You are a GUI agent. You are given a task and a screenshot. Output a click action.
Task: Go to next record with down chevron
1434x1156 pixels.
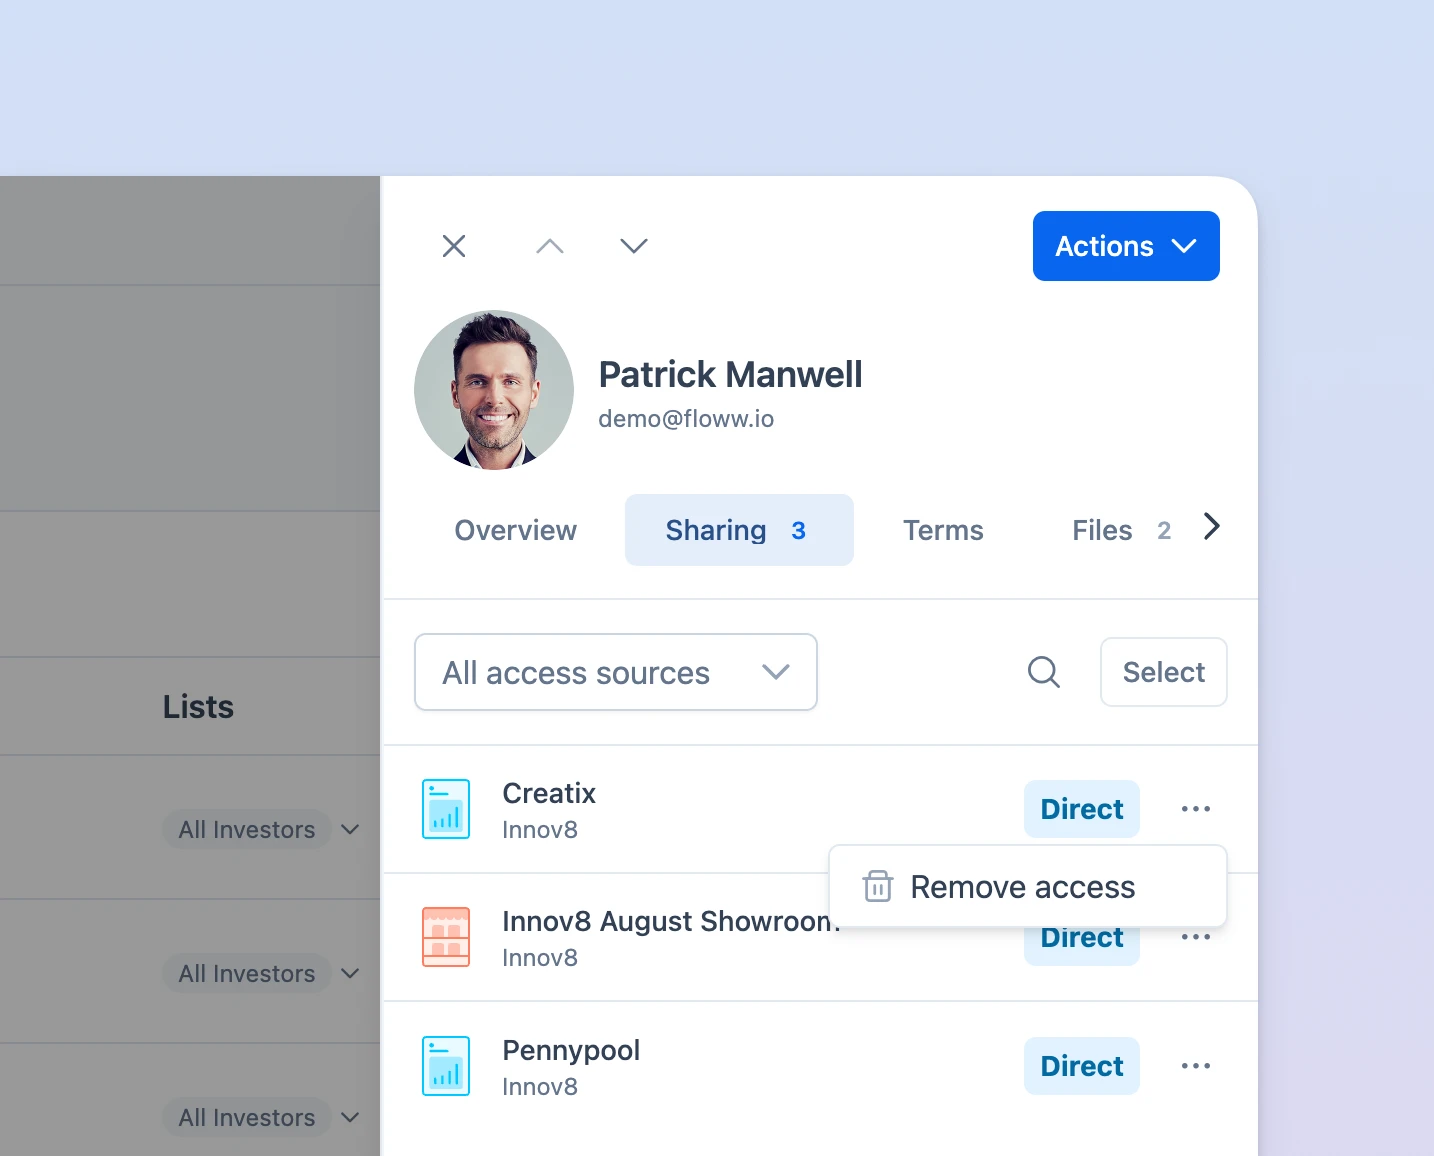[634, 246]
